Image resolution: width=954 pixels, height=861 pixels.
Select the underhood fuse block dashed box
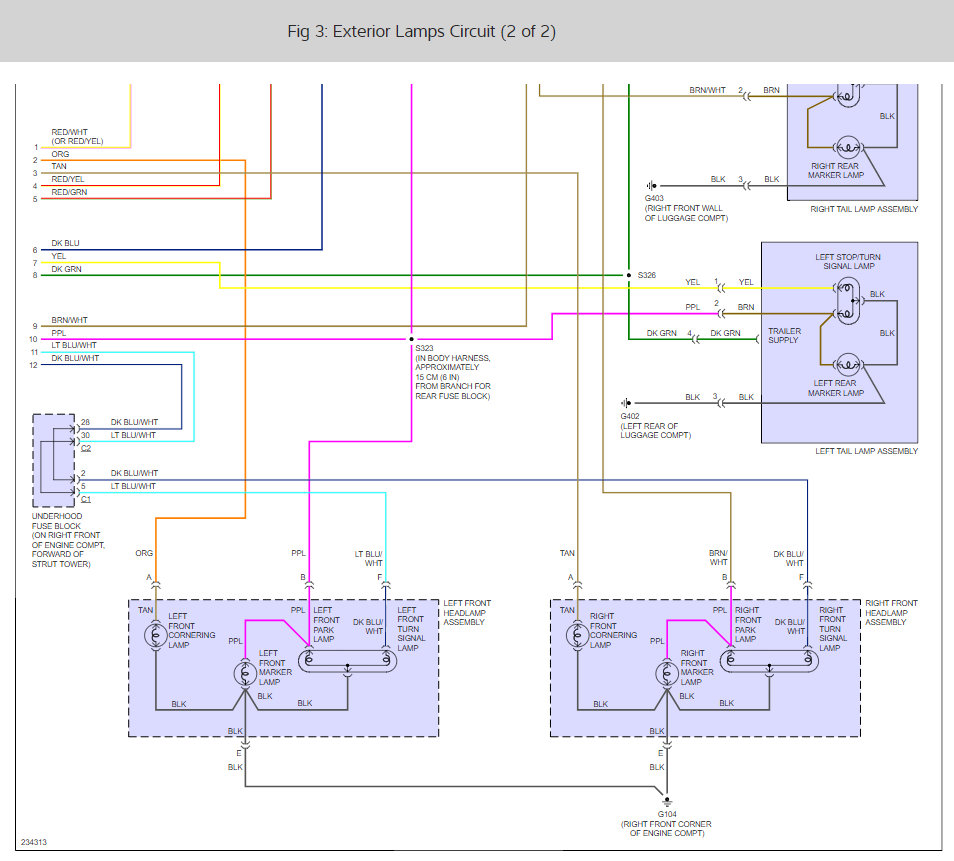pos(54,461)
